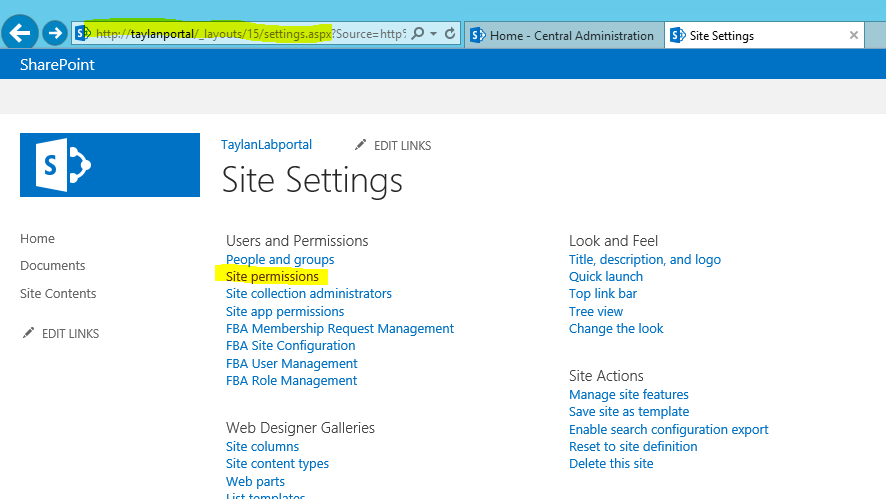886x499 pixels.
Task: Open People and groups link
Action: point(280,259)
